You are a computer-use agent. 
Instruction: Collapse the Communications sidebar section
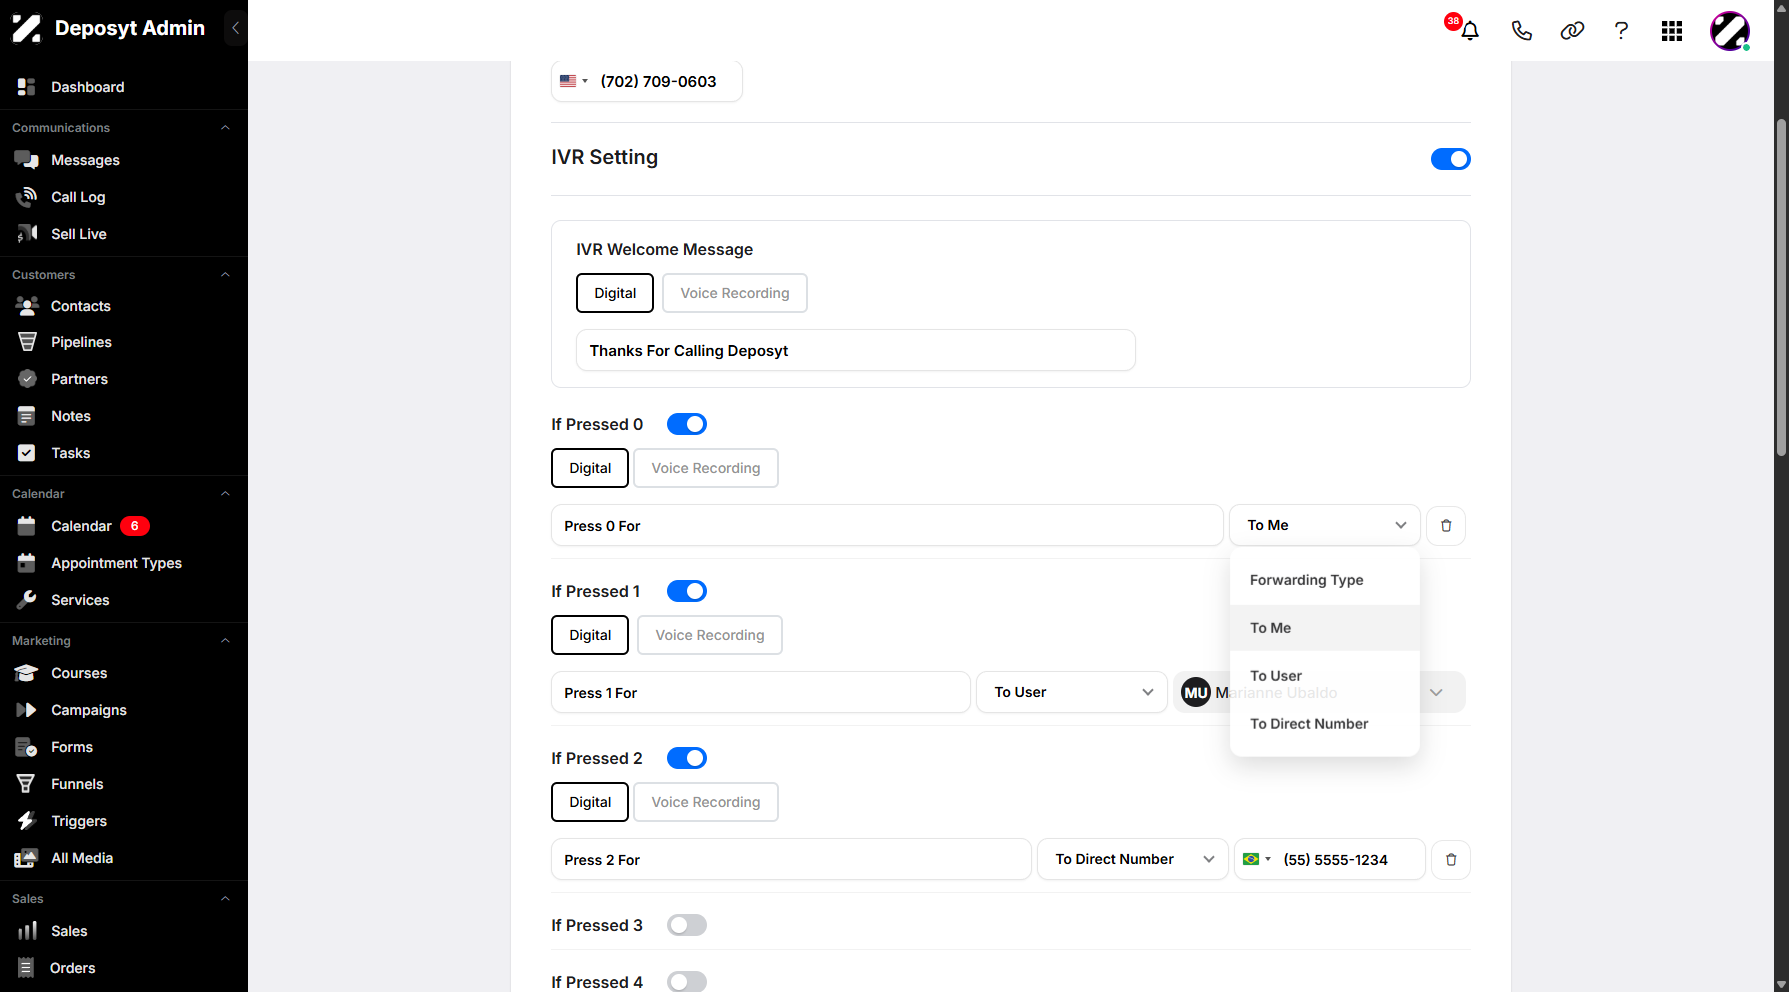225,128
